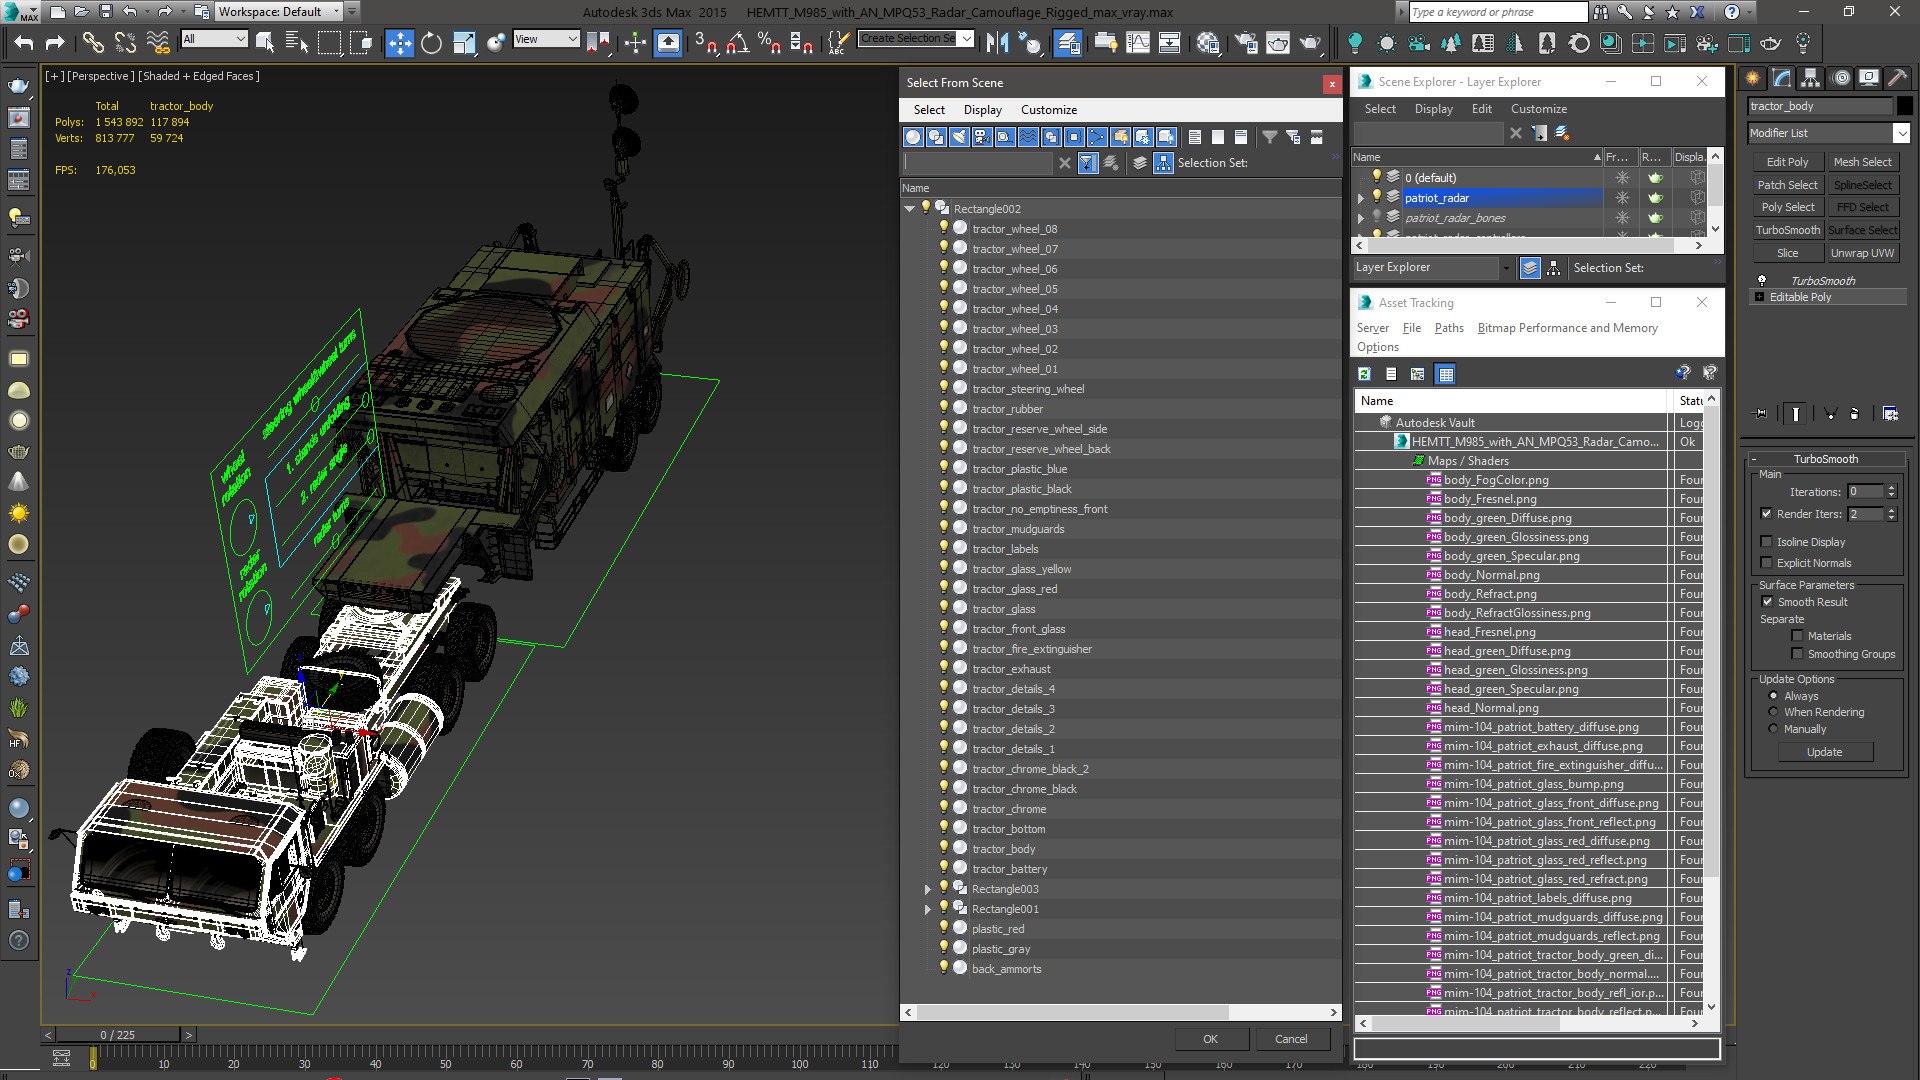1920x1080 pixels.
Task: Click the binoculars search icon in title bar
Action: 1601,12
